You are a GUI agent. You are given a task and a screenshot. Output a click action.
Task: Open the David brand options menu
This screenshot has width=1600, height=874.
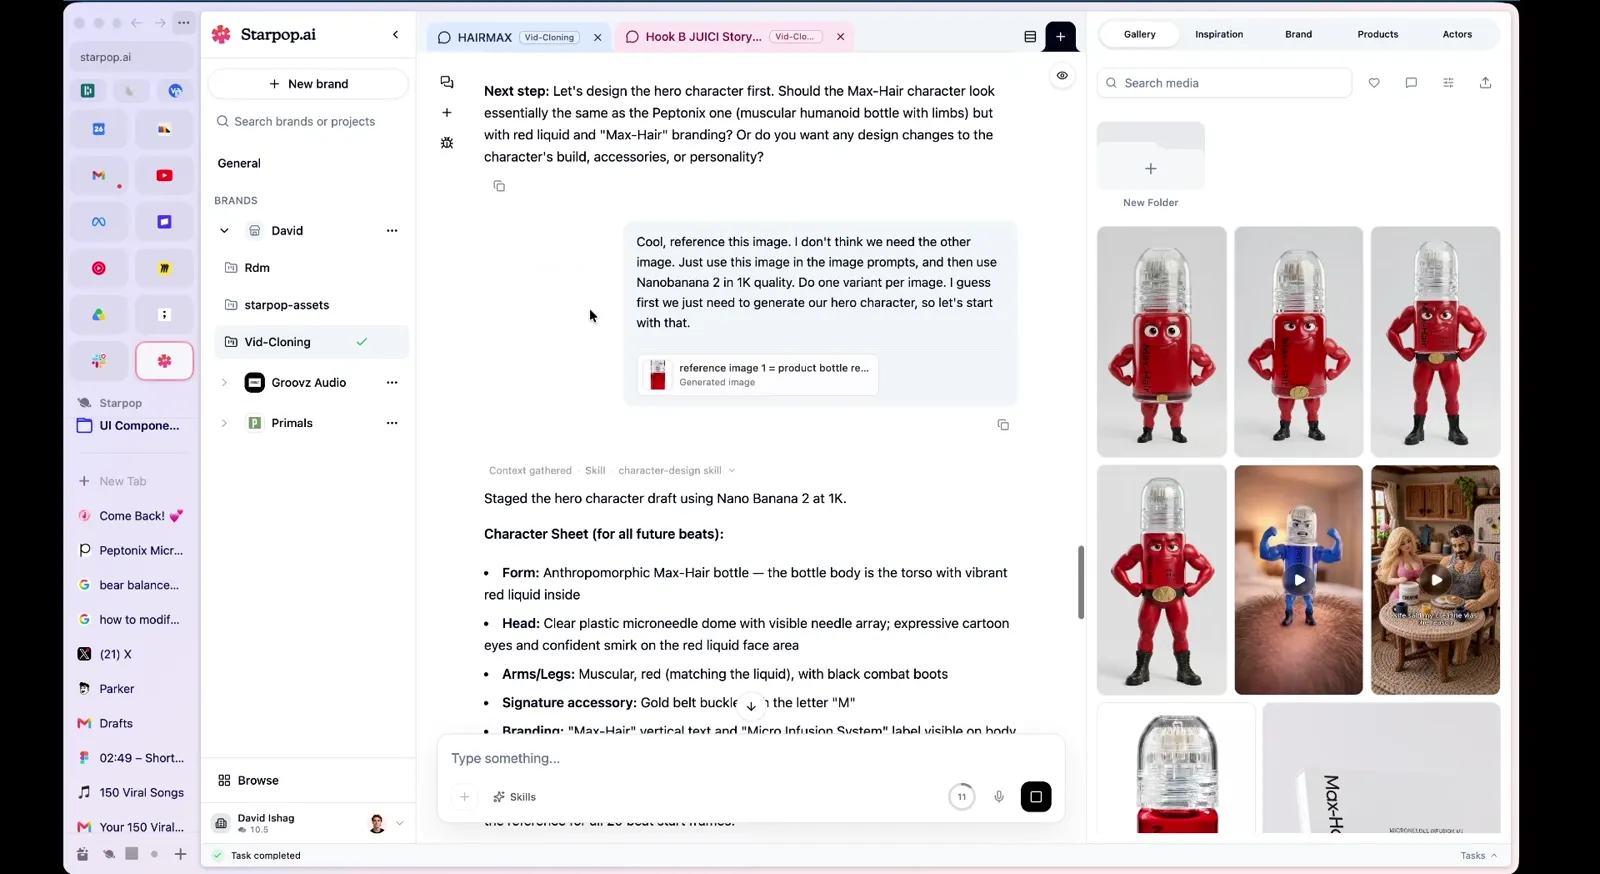[x=392, y=231]
